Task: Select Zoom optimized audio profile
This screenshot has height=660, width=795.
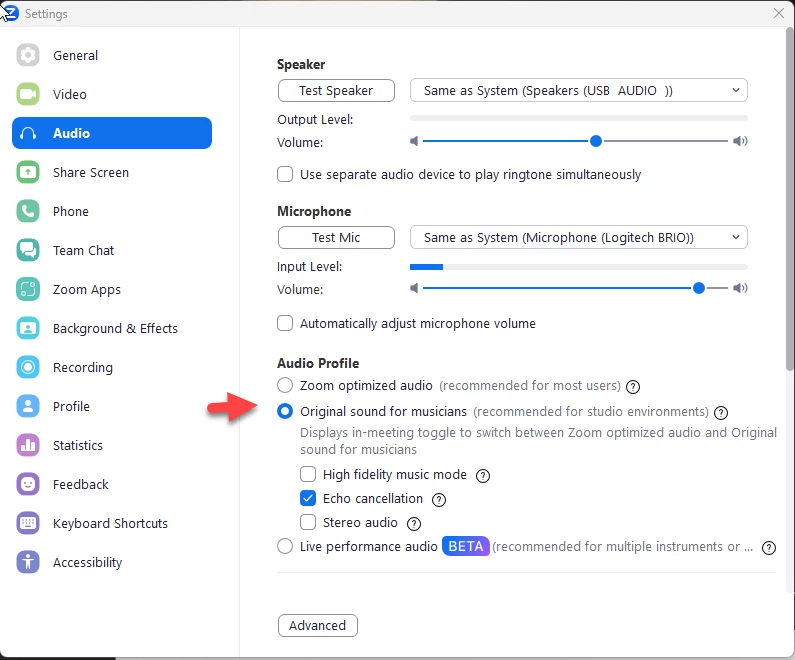Action: (x=285, y=385)
